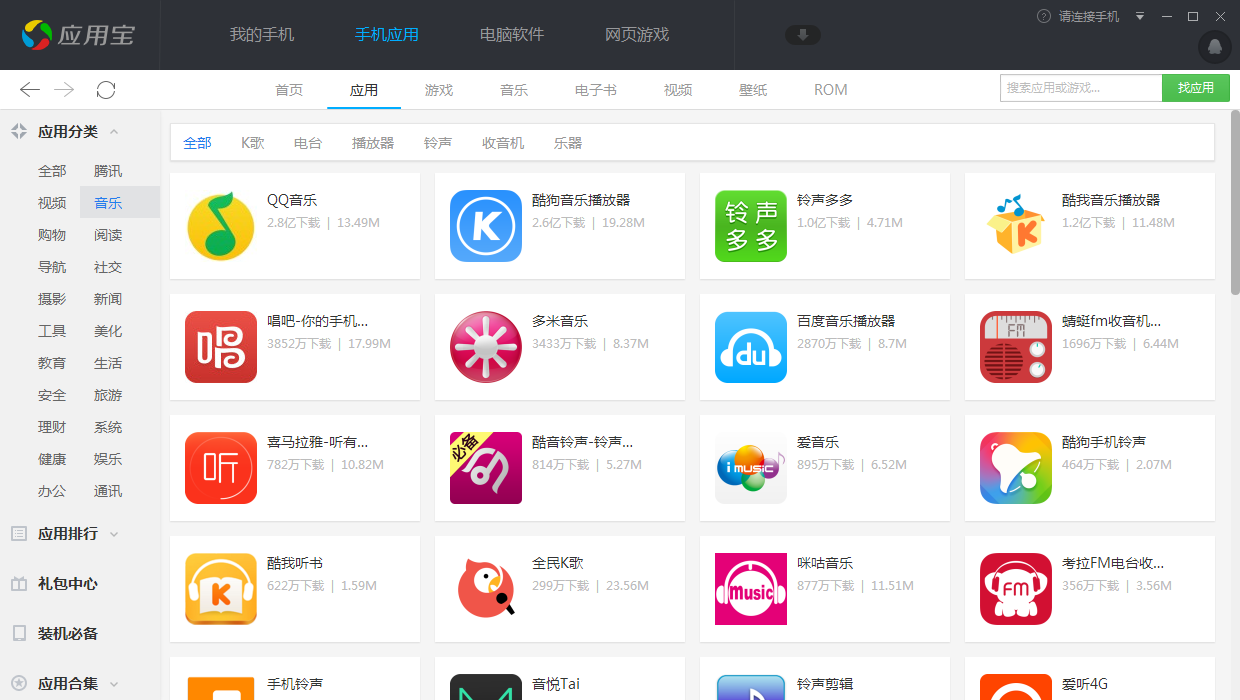The width and height of the screenshot is (1240, 700).
Task: Select 社交 in sidebar categories
Action: [108, 267]
